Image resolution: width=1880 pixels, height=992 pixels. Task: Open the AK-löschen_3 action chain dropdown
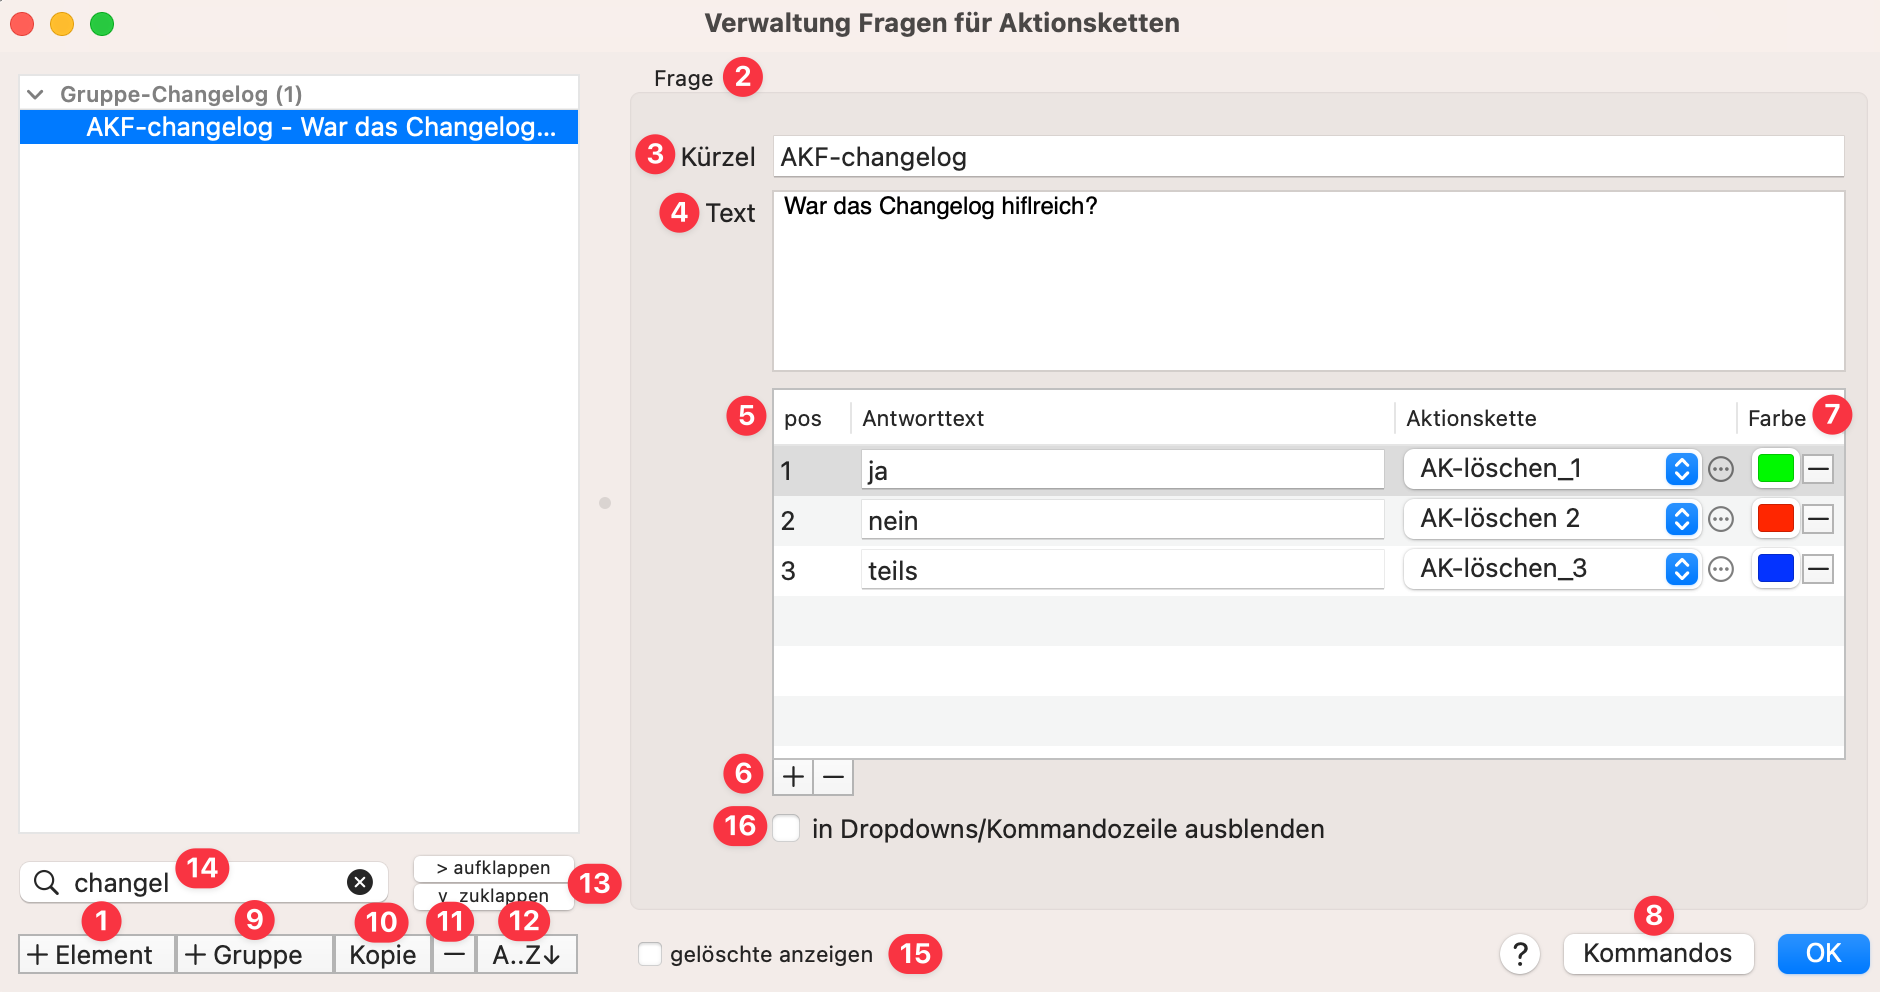coord(1551,569)
